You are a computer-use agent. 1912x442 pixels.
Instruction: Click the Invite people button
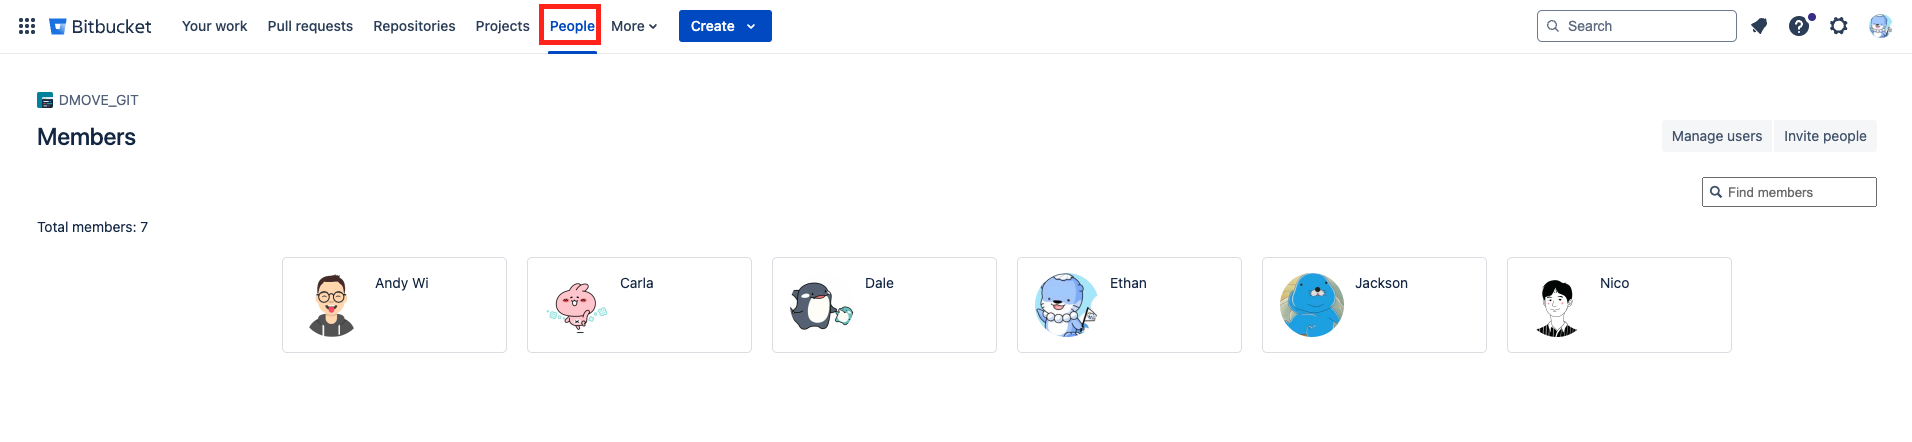(x=1825, y=136)
